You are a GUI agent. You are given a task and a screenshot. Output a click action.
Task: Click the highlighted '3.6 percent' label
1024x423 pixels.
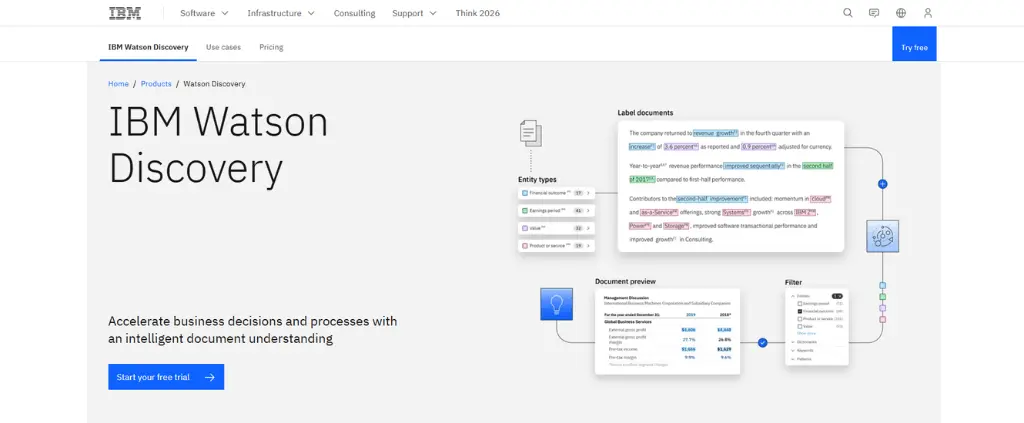[682, 147]
